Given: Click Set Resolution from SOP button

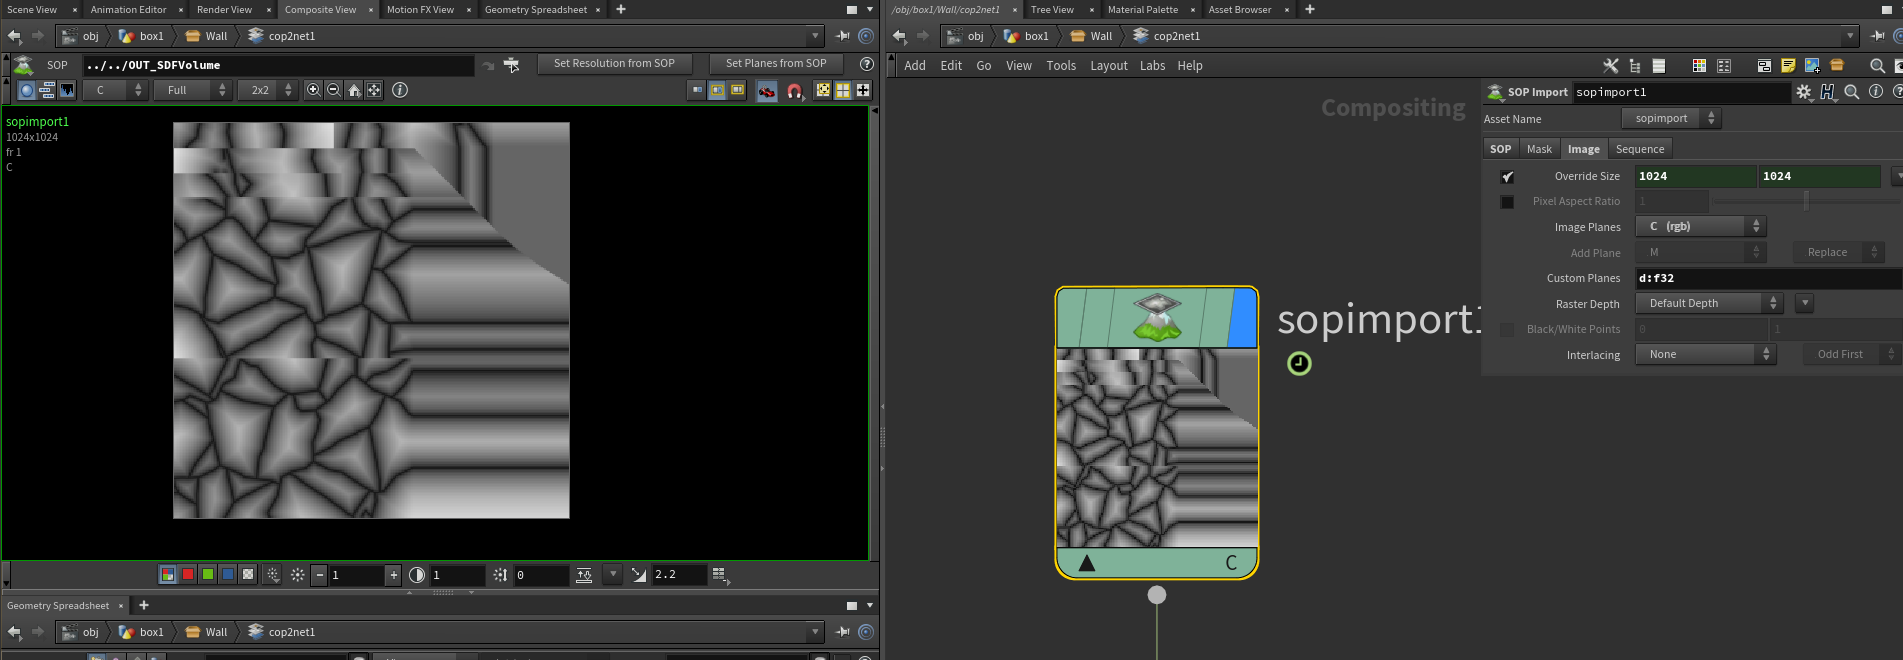Looking at the screenshot, I should pyautogui.click(x=614, y=63).
